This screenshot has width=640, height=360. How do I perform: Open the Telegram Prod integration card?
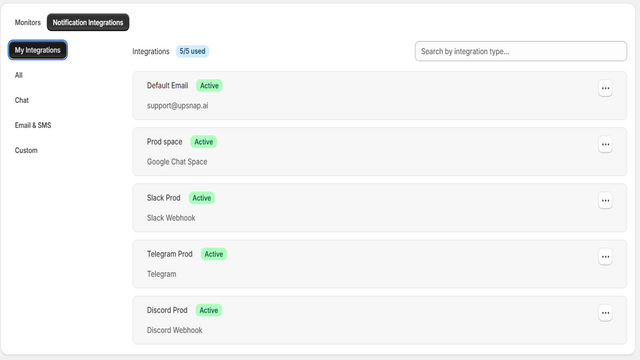380,264
